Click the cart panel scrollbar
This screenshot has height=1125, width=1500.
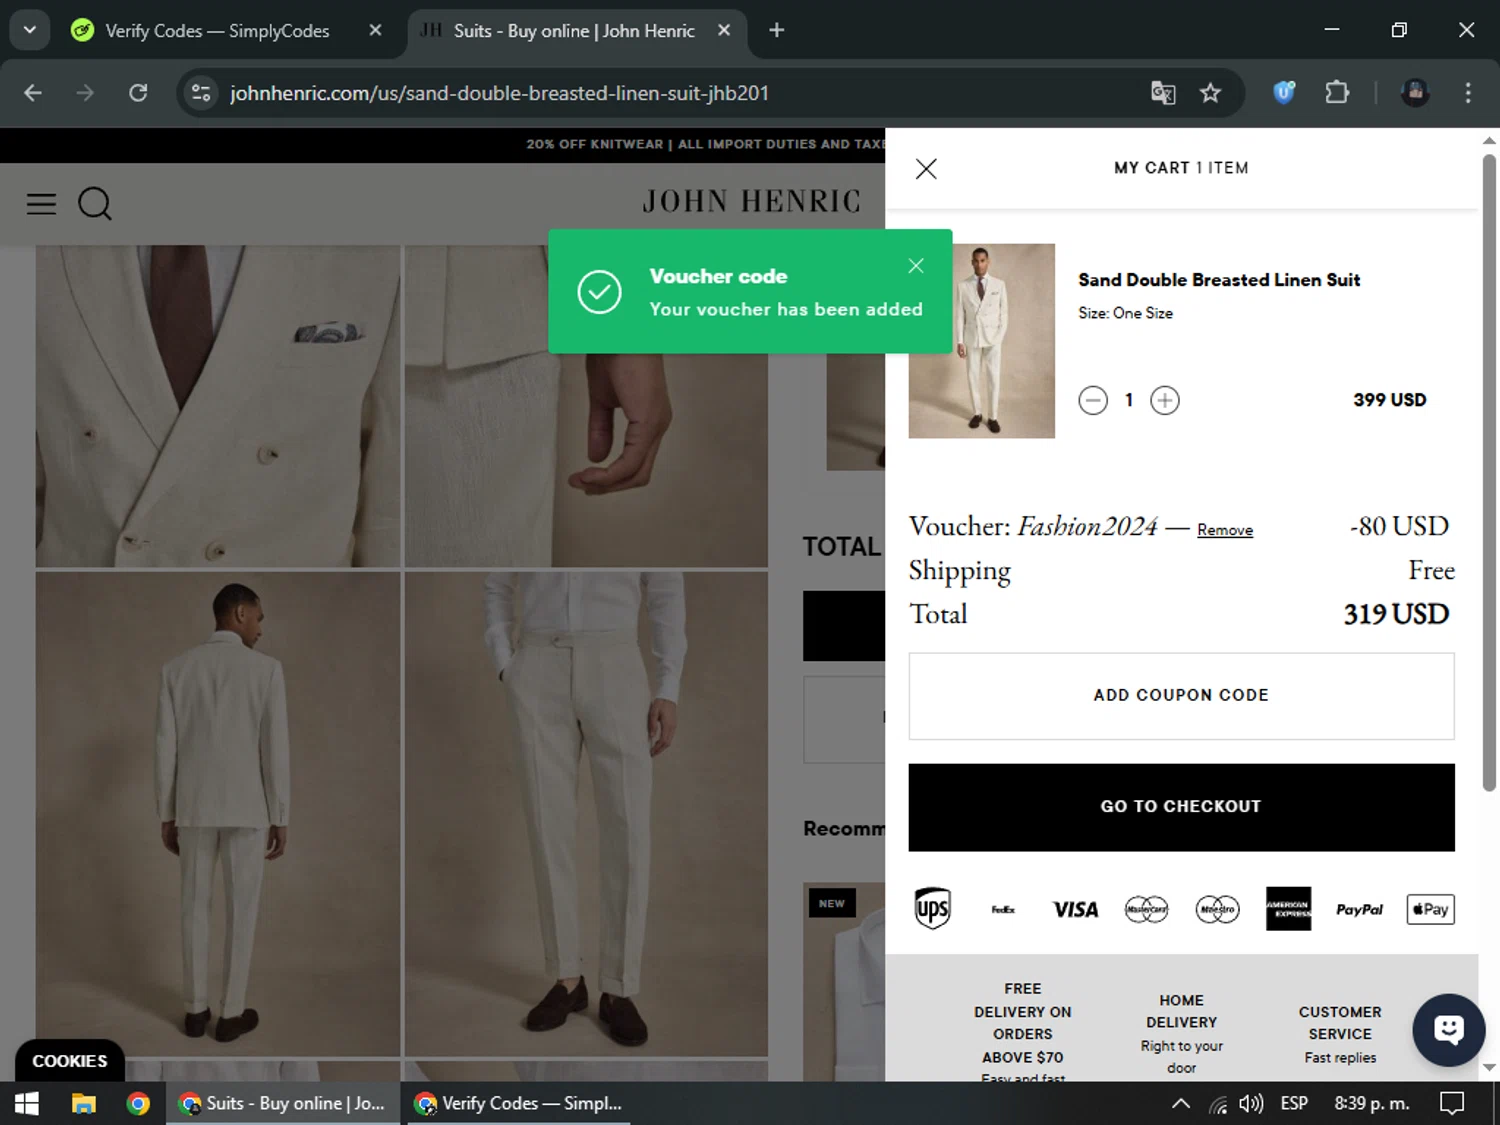pos(1489,472)
